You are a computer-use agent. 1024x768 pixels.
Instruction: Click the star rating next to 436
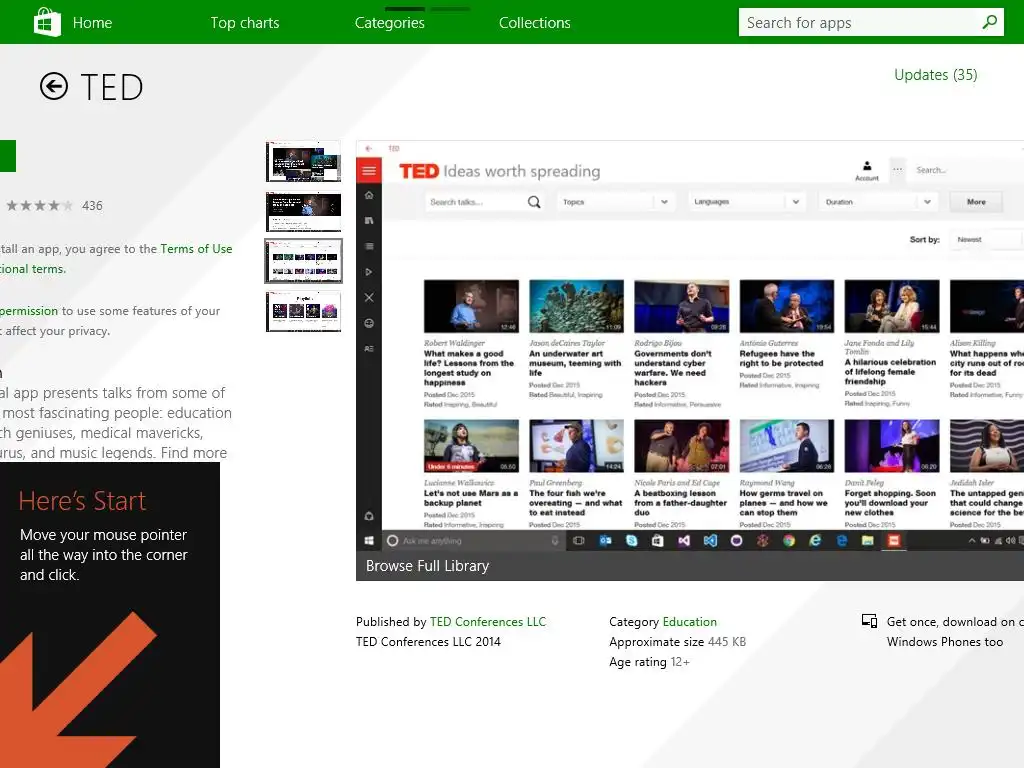click(39, 206)
